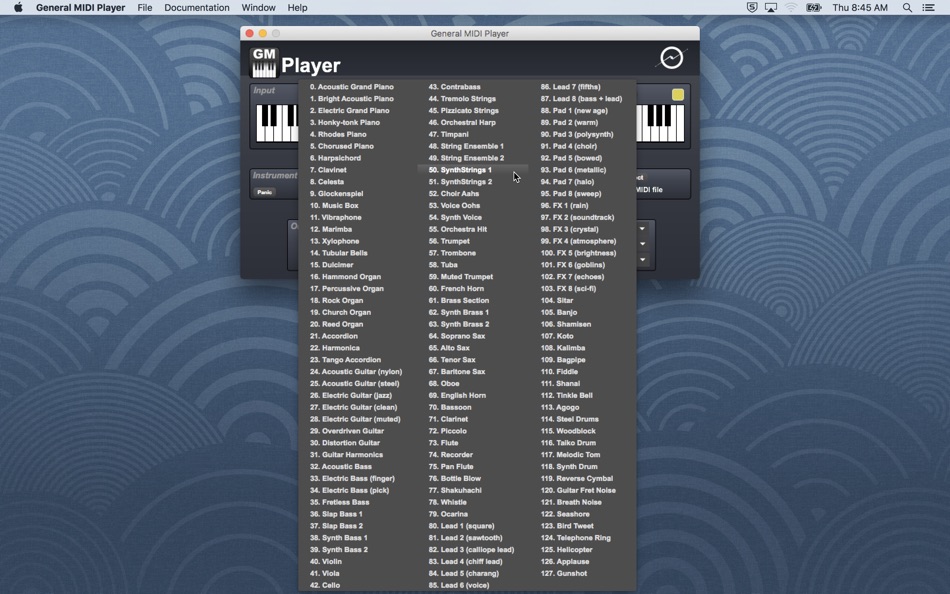Open the Help menu
Screen dimensions: 950x594
pos(297,8)
